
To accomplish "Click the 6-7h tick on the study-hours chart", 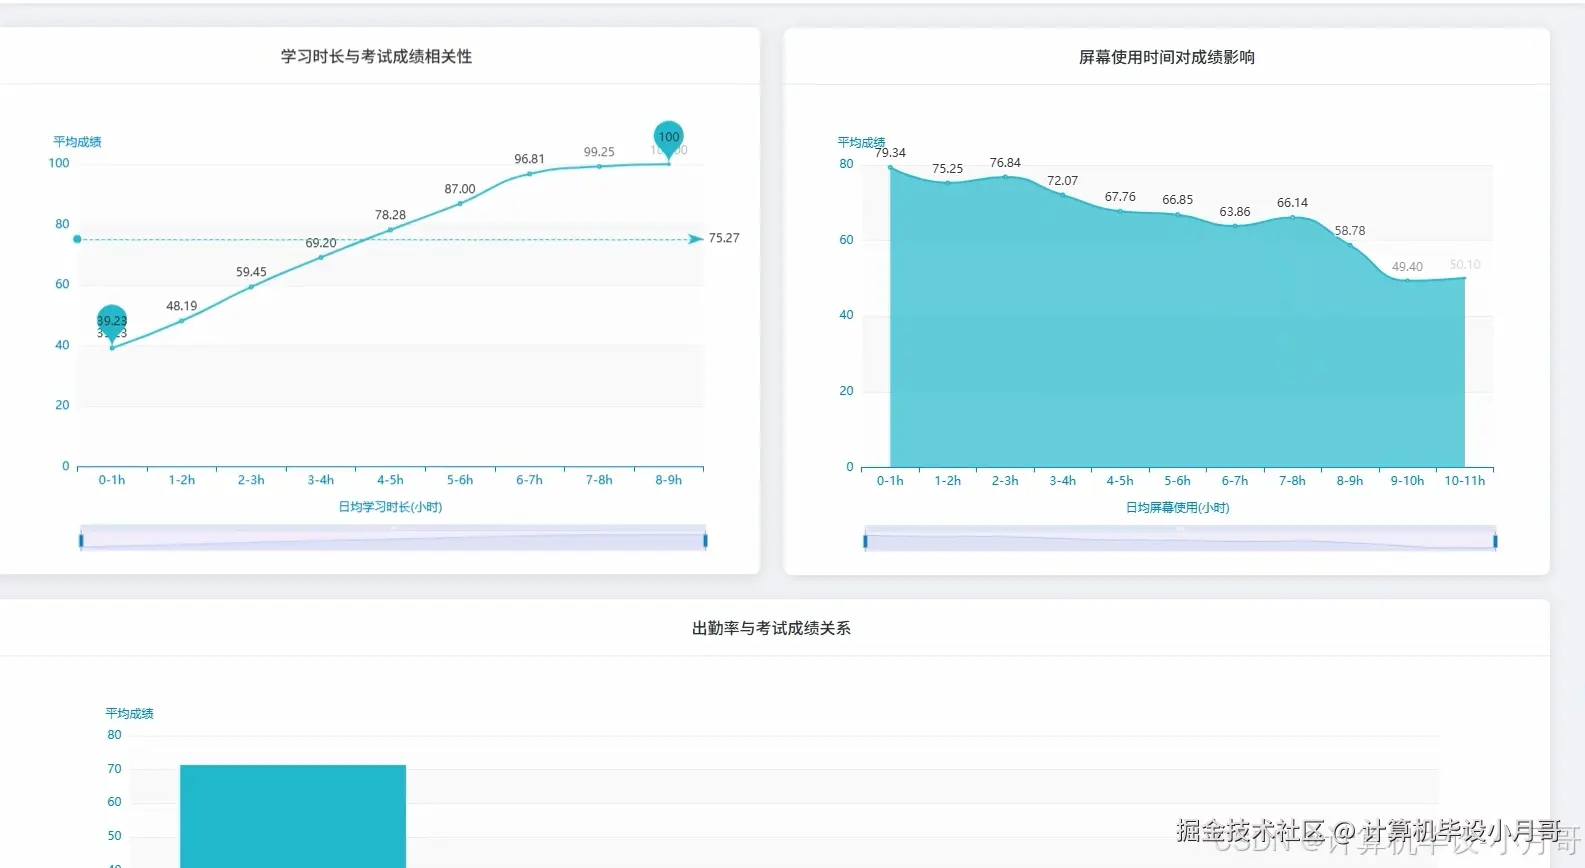I will (x=529, y=480).
